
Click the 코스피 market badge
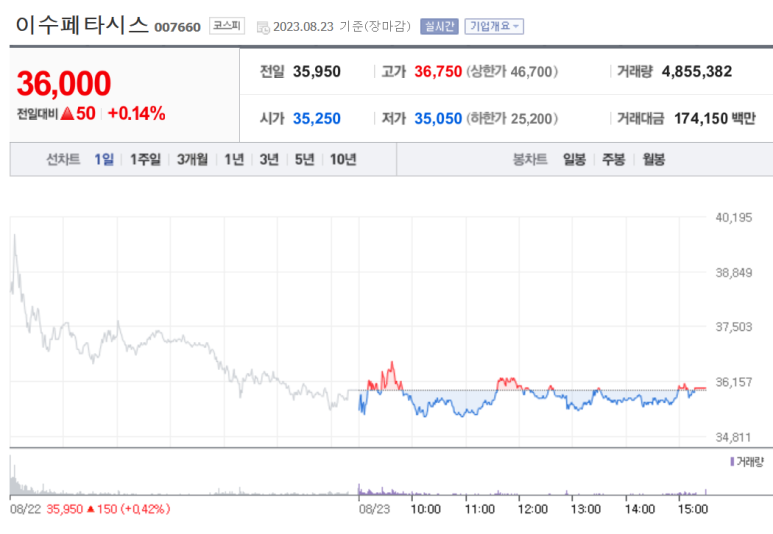tap(227, 26)
